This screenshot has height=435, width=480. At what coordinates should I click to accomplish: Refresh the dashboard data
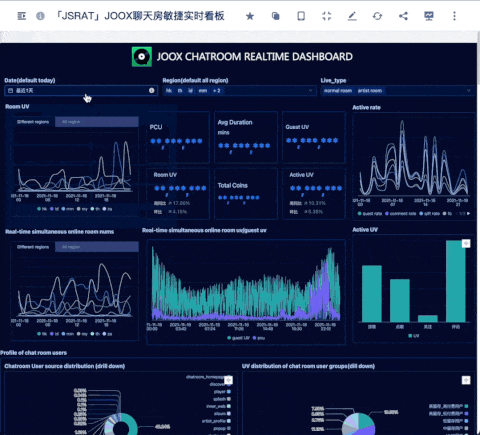pyautogui.click(x=378, y=16)
